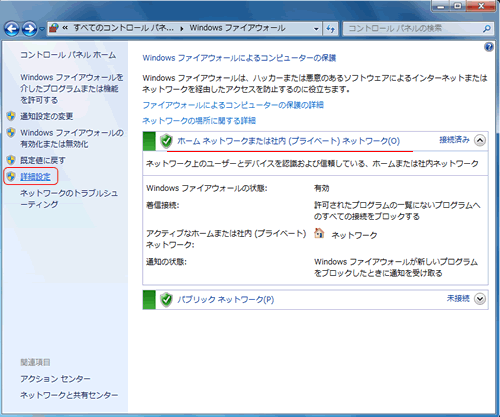Select すべてのコントロール パネル breadcrumb
500x417 pixels.
coord(123,28)
